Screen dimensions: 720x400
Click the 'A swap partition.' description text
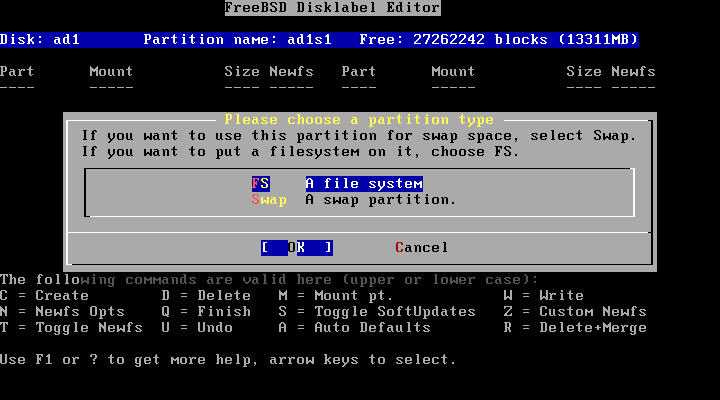(381, 200)
